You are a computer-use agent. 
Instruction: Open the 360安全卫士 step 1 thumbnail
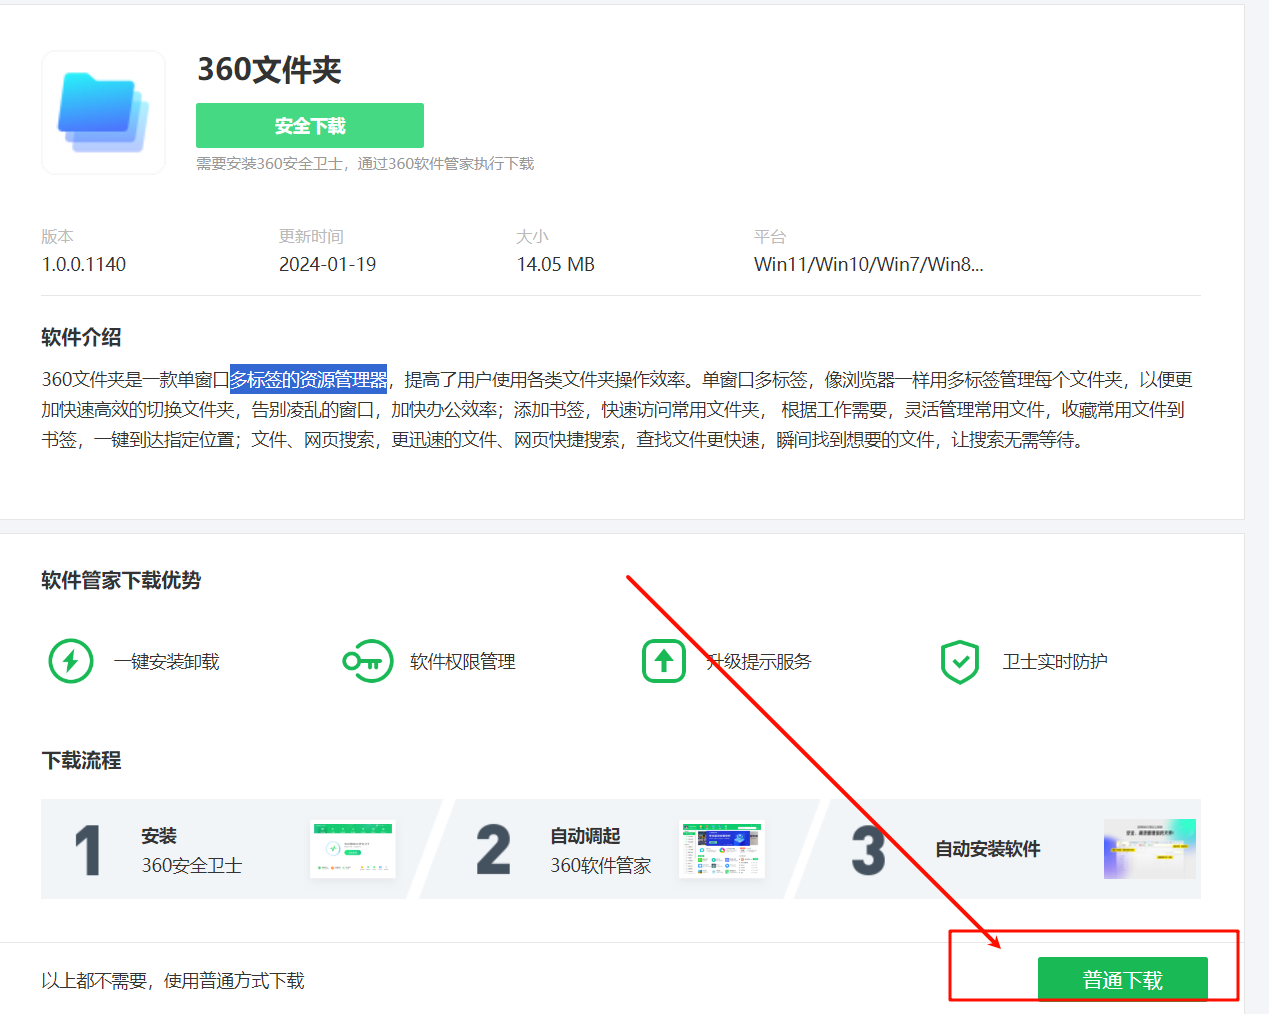click(353, 850)
